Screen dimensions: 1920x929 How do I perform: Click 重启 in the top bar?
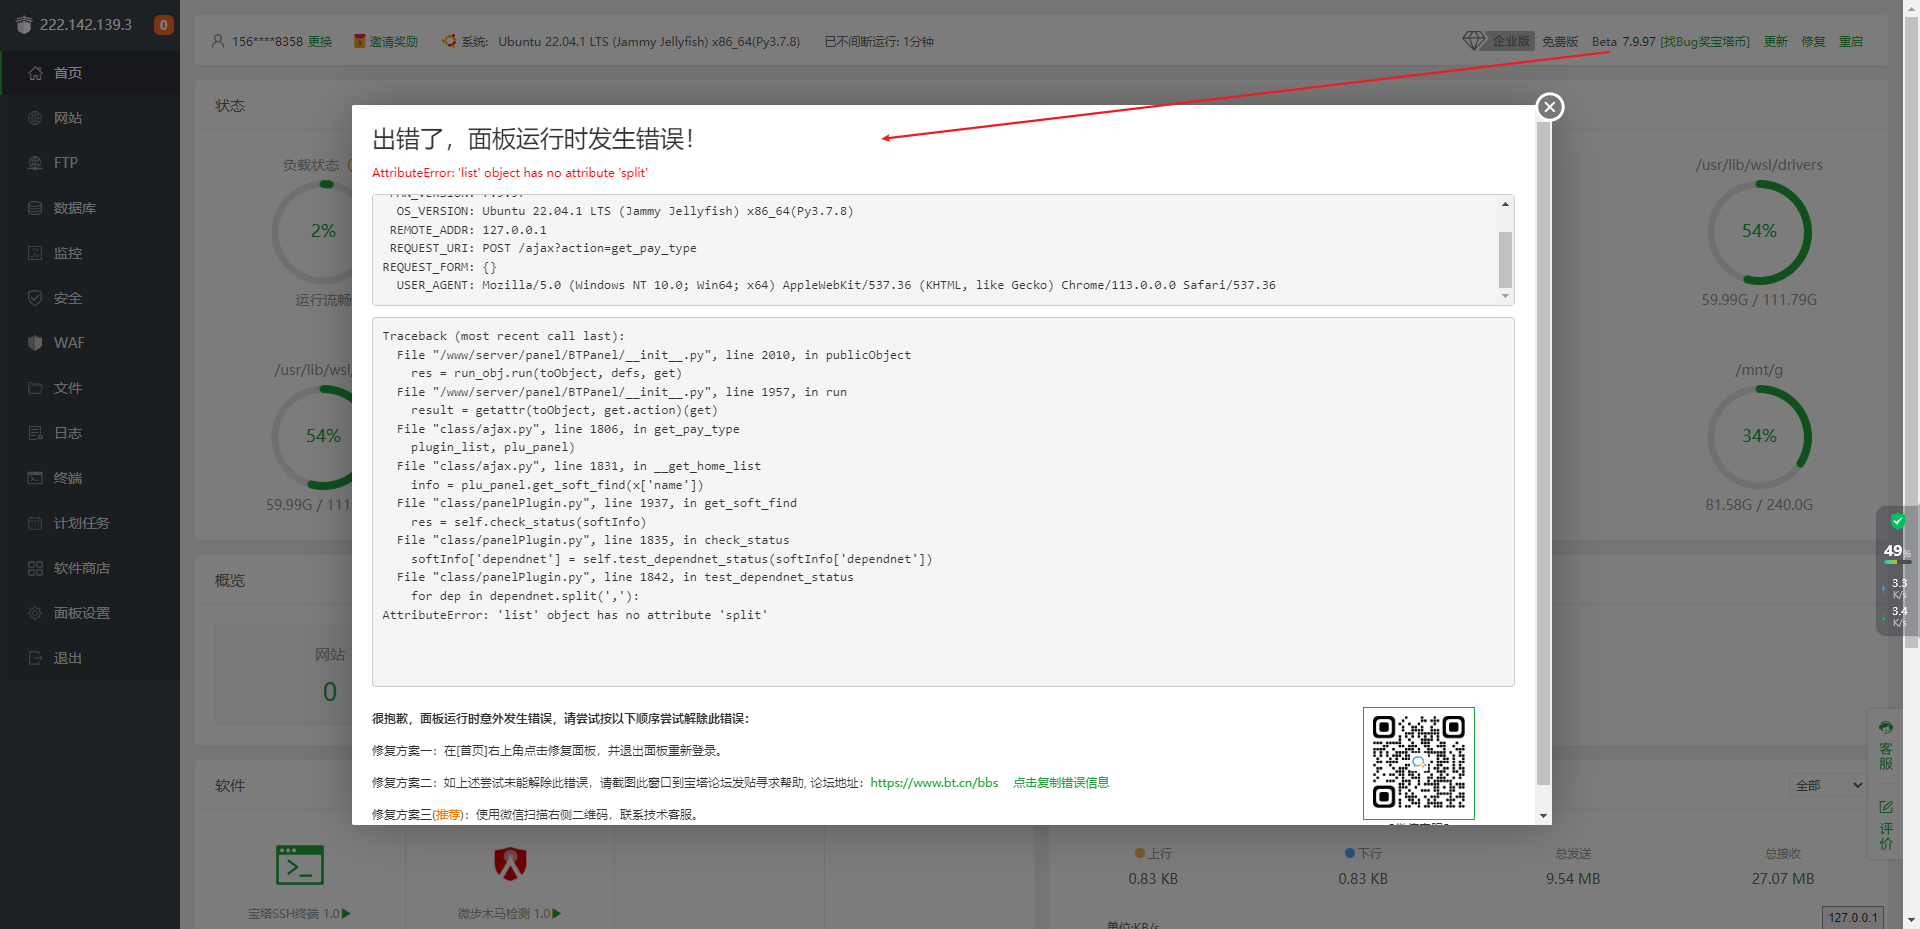click(1851, 42)
